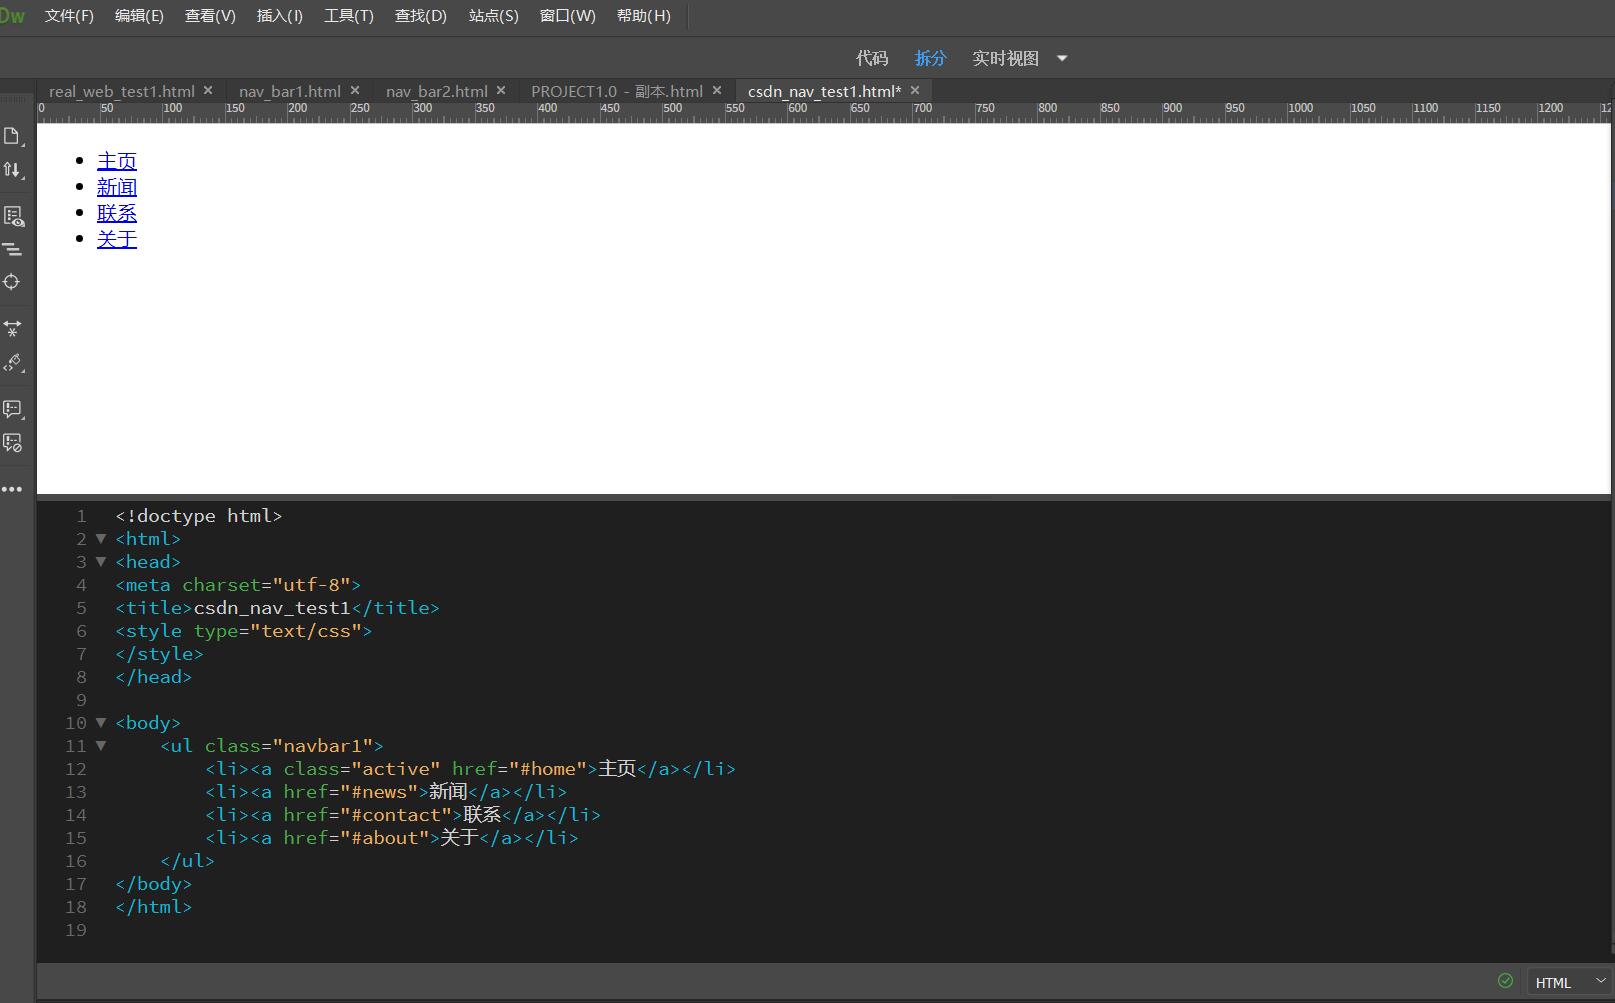Open the 实时视图 dropdown arrow
The image size is (1615, 1003).
(1061, 58)
